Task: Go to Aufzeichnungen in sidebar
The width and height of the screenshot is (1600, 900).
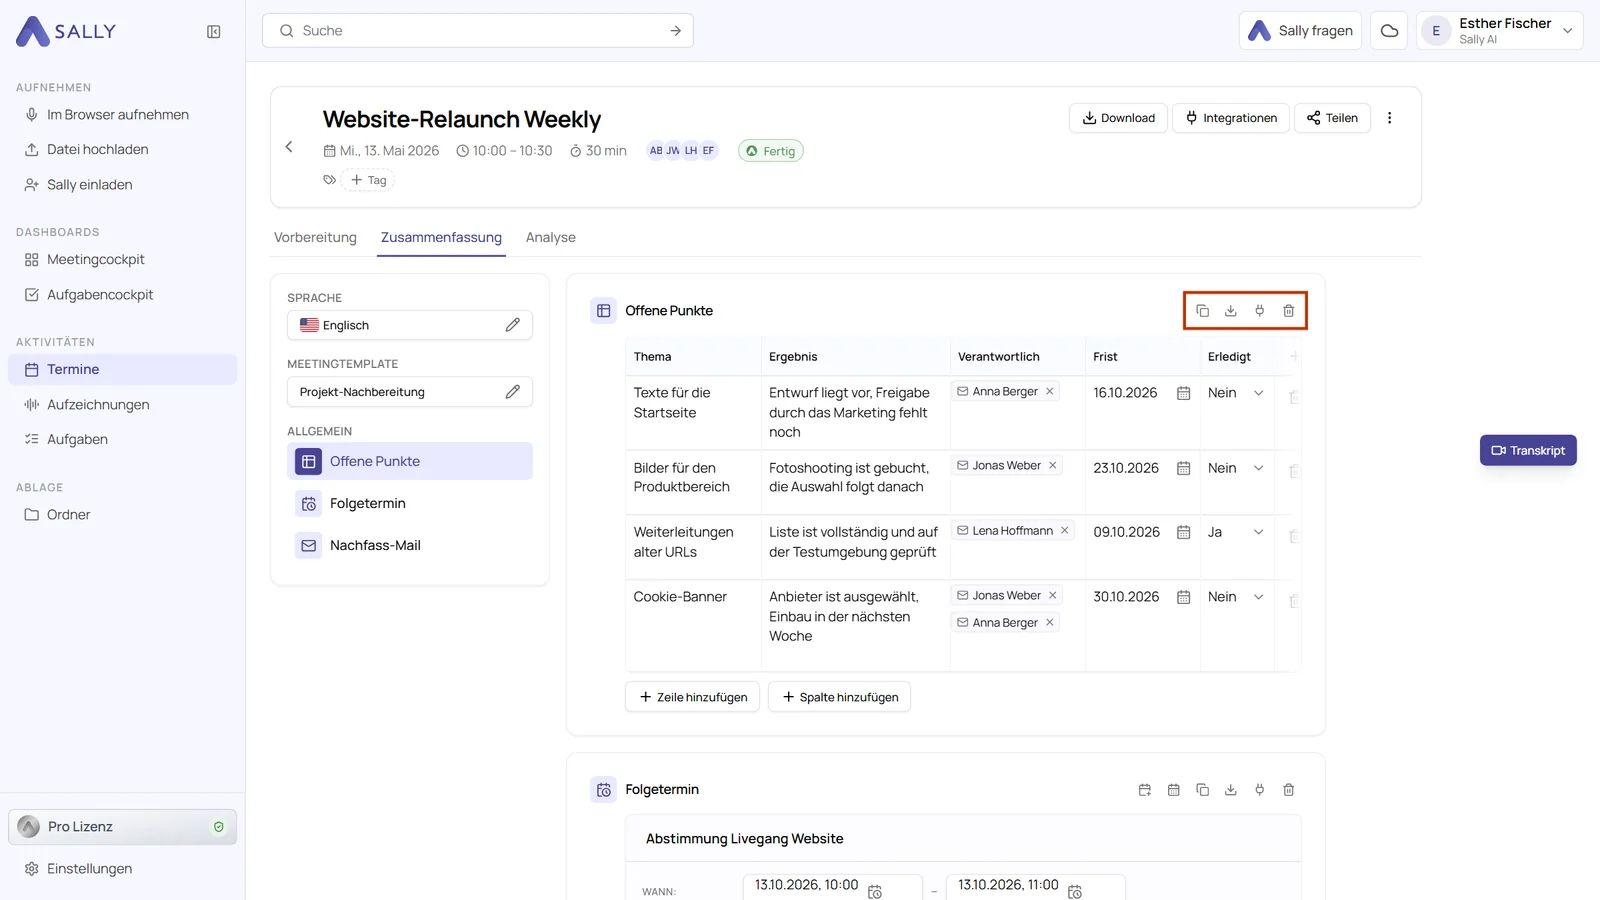Action: pyautogui.click(x=123, y=405)
